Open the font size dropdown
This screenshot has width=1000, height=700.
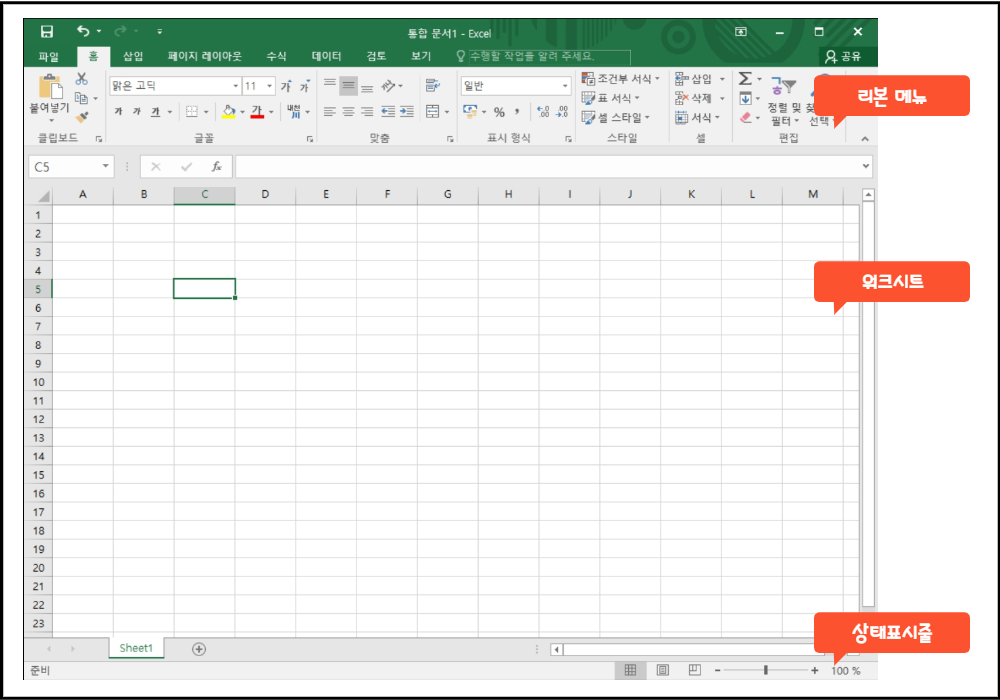(x=270, y=86)
